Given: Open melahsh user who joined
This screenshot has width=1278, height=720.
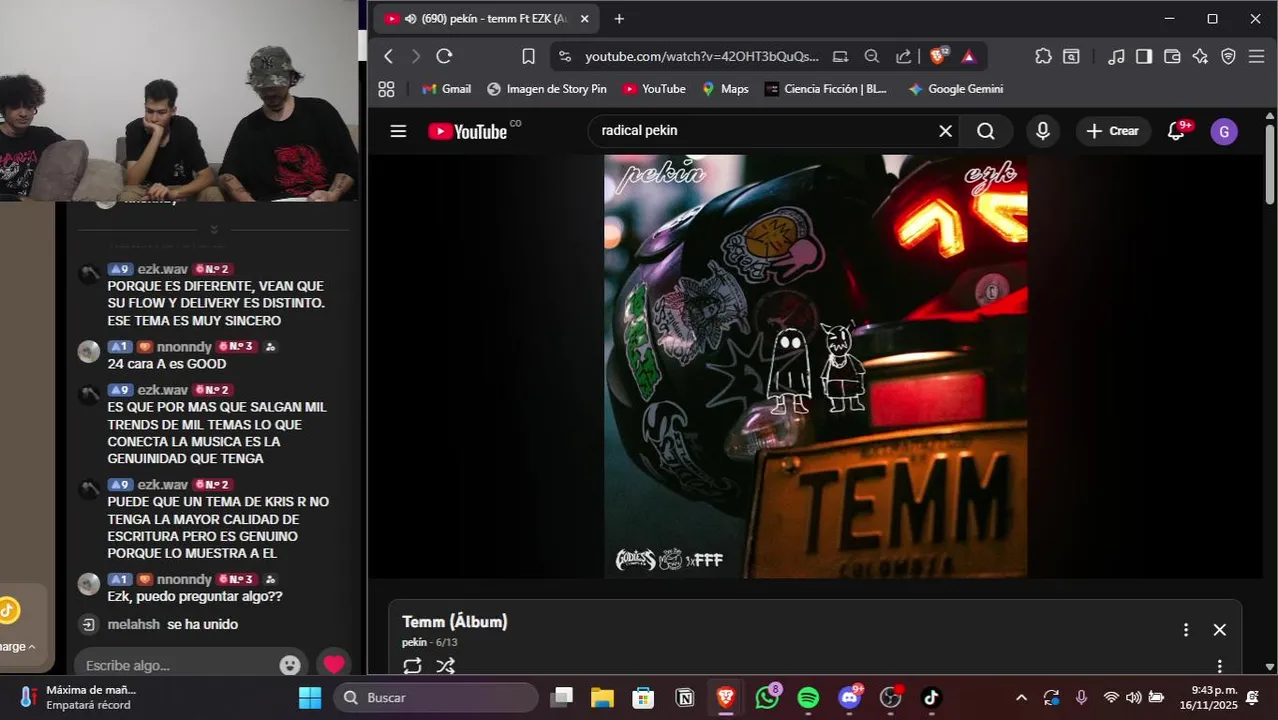Looking at the screenshot, I should 133,624.
